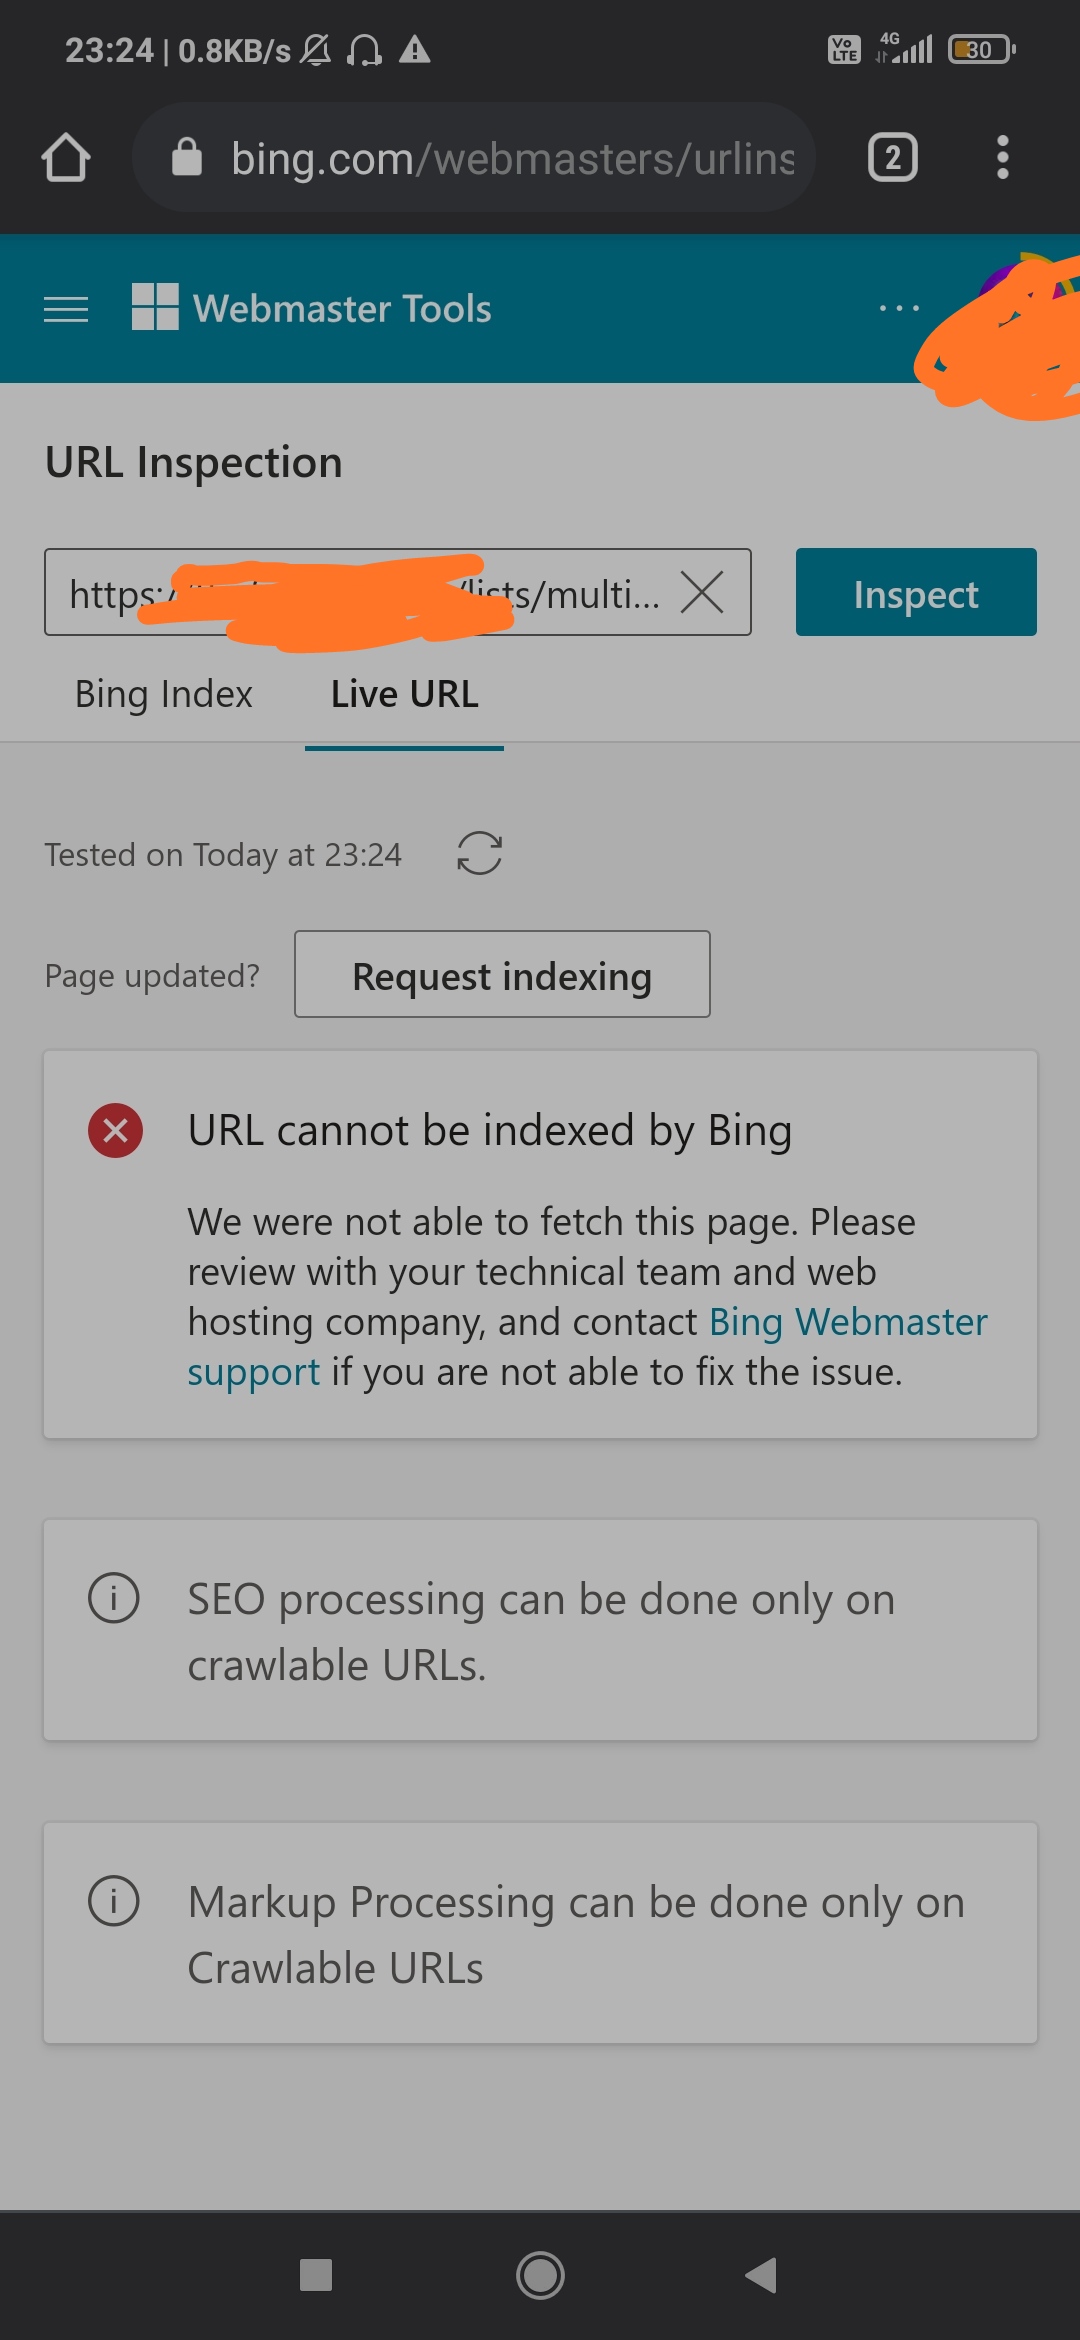Open the hamburger navigation menu
This screenshot has width=1080, height=2340.
point(66,309)
